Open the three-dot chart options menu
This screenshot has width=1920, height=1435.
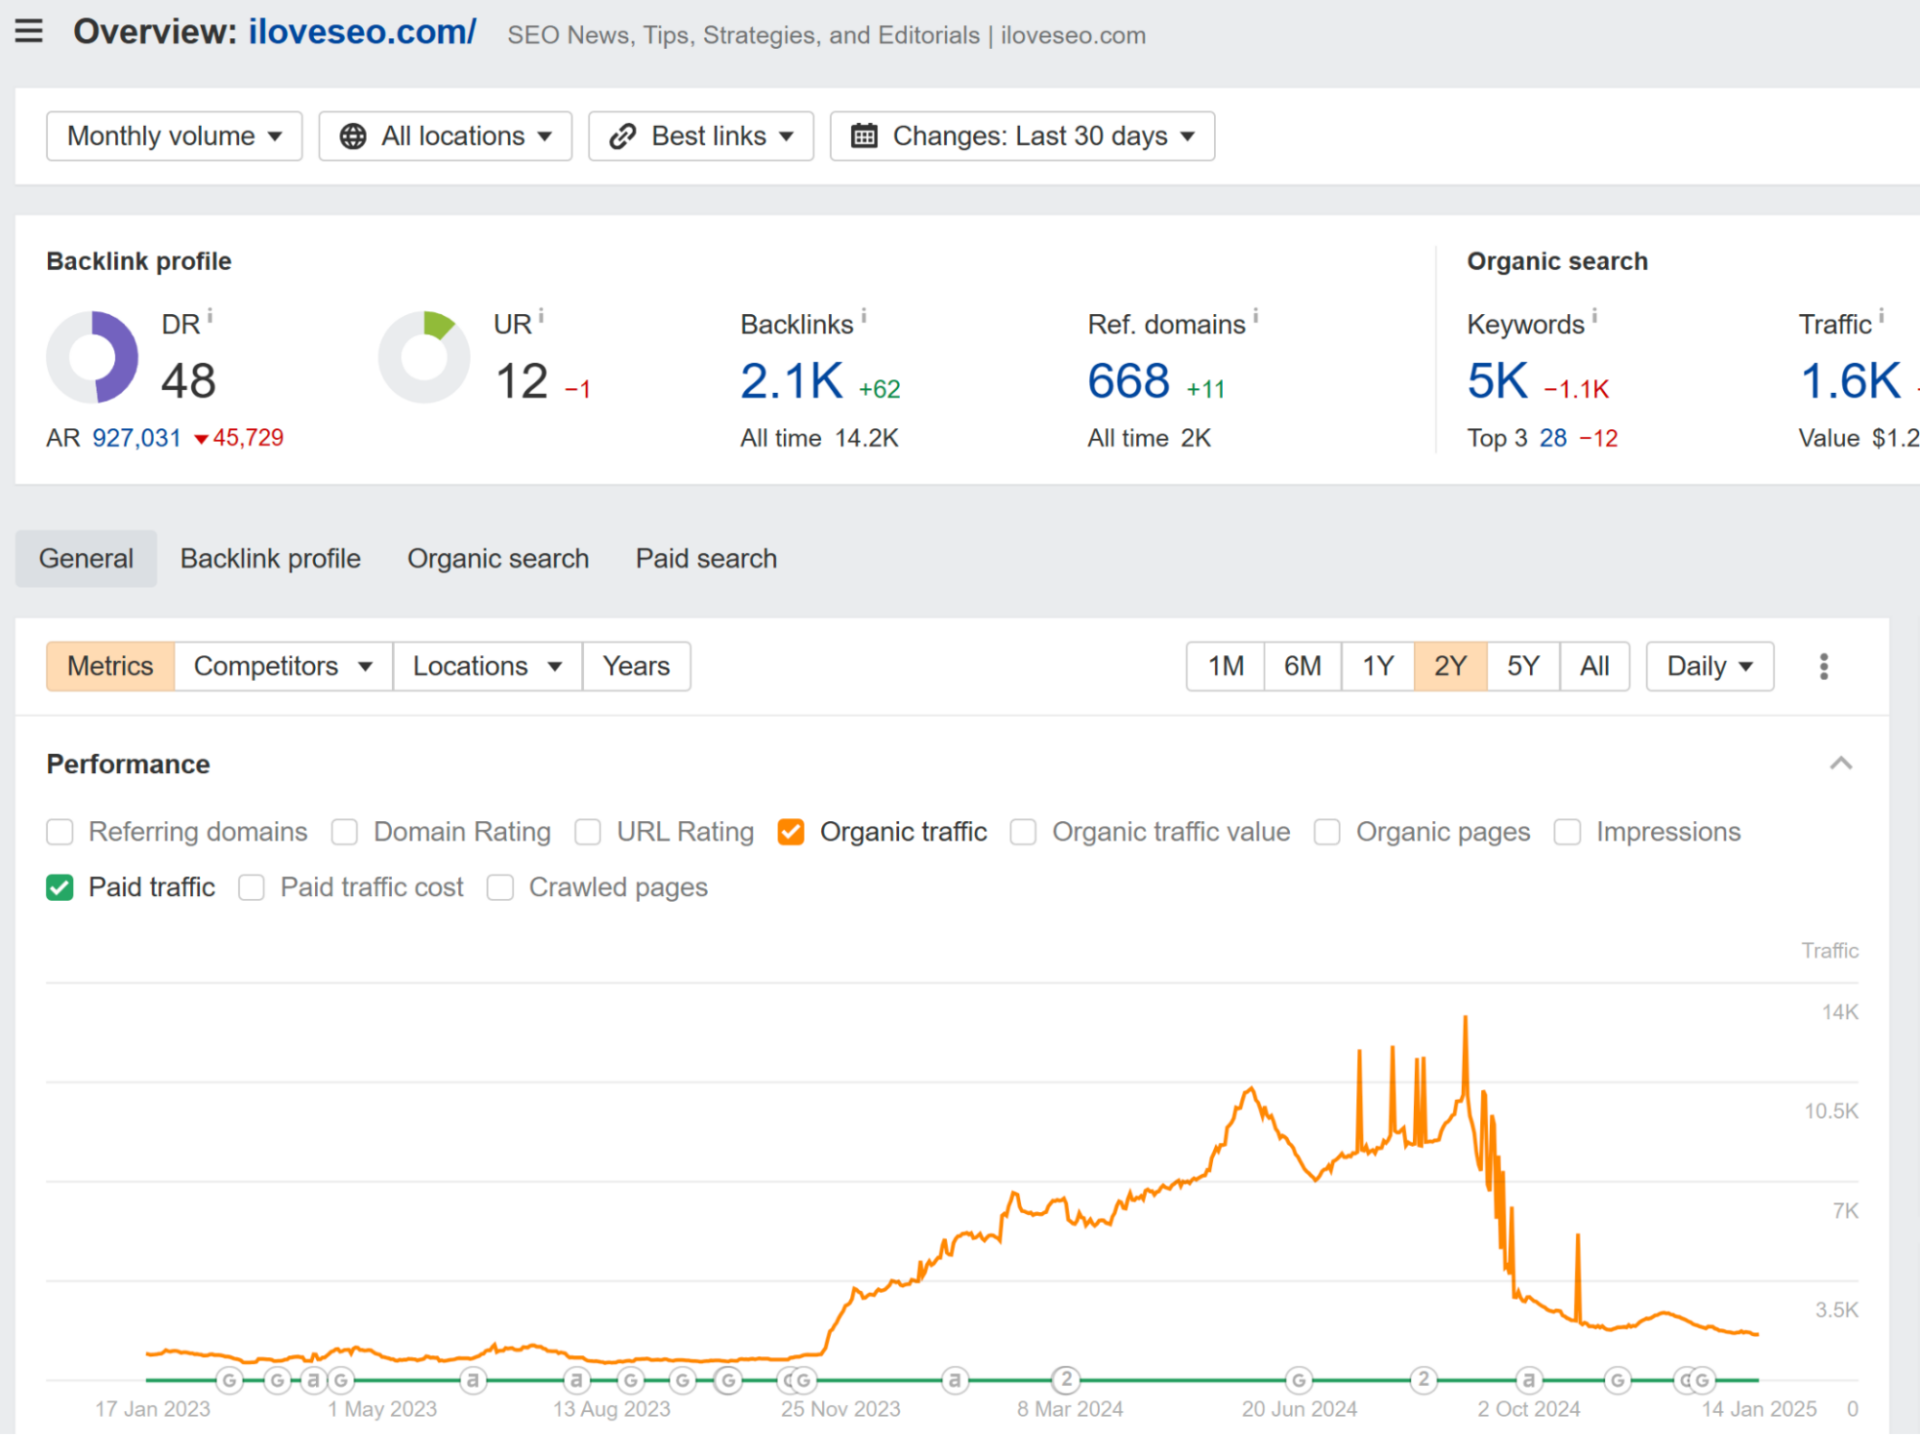(1824, 667)
